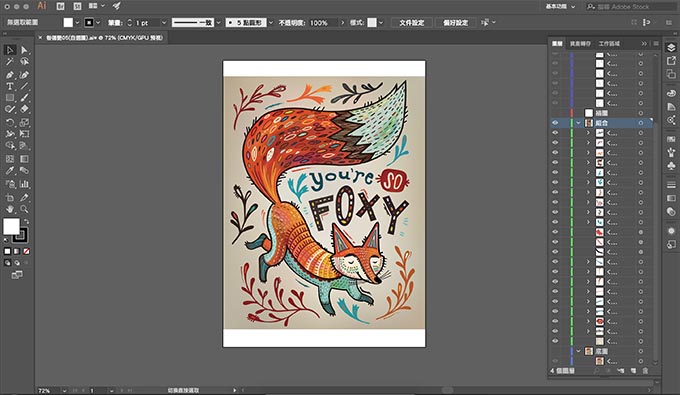Select the Paintbrush tool

pyautogui.click(x=24, y=98)
